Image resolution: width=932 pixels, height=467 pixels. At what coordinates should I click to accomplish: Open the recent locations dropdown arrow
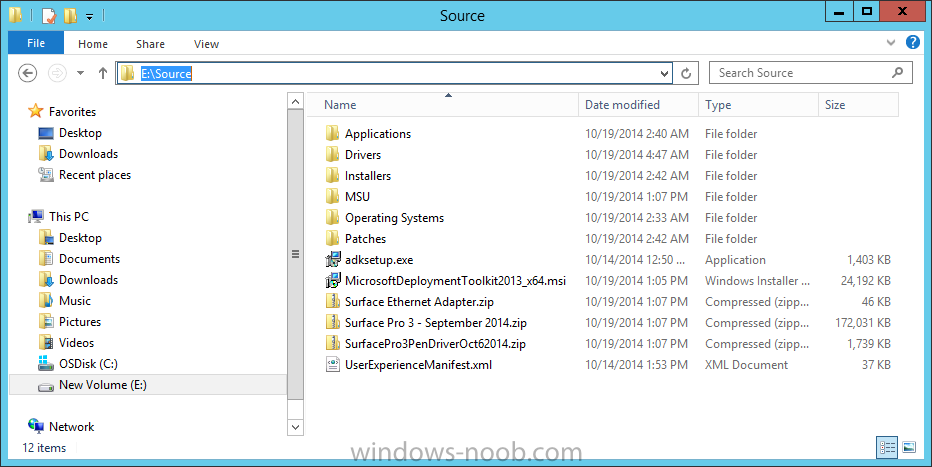tap(80, 73)
